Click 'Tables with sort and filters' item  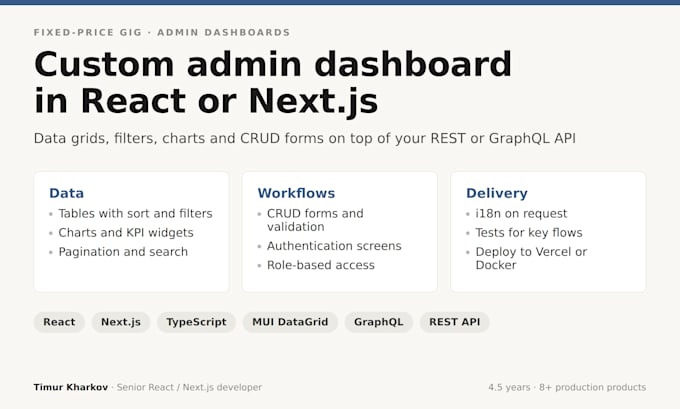point(135,213)
